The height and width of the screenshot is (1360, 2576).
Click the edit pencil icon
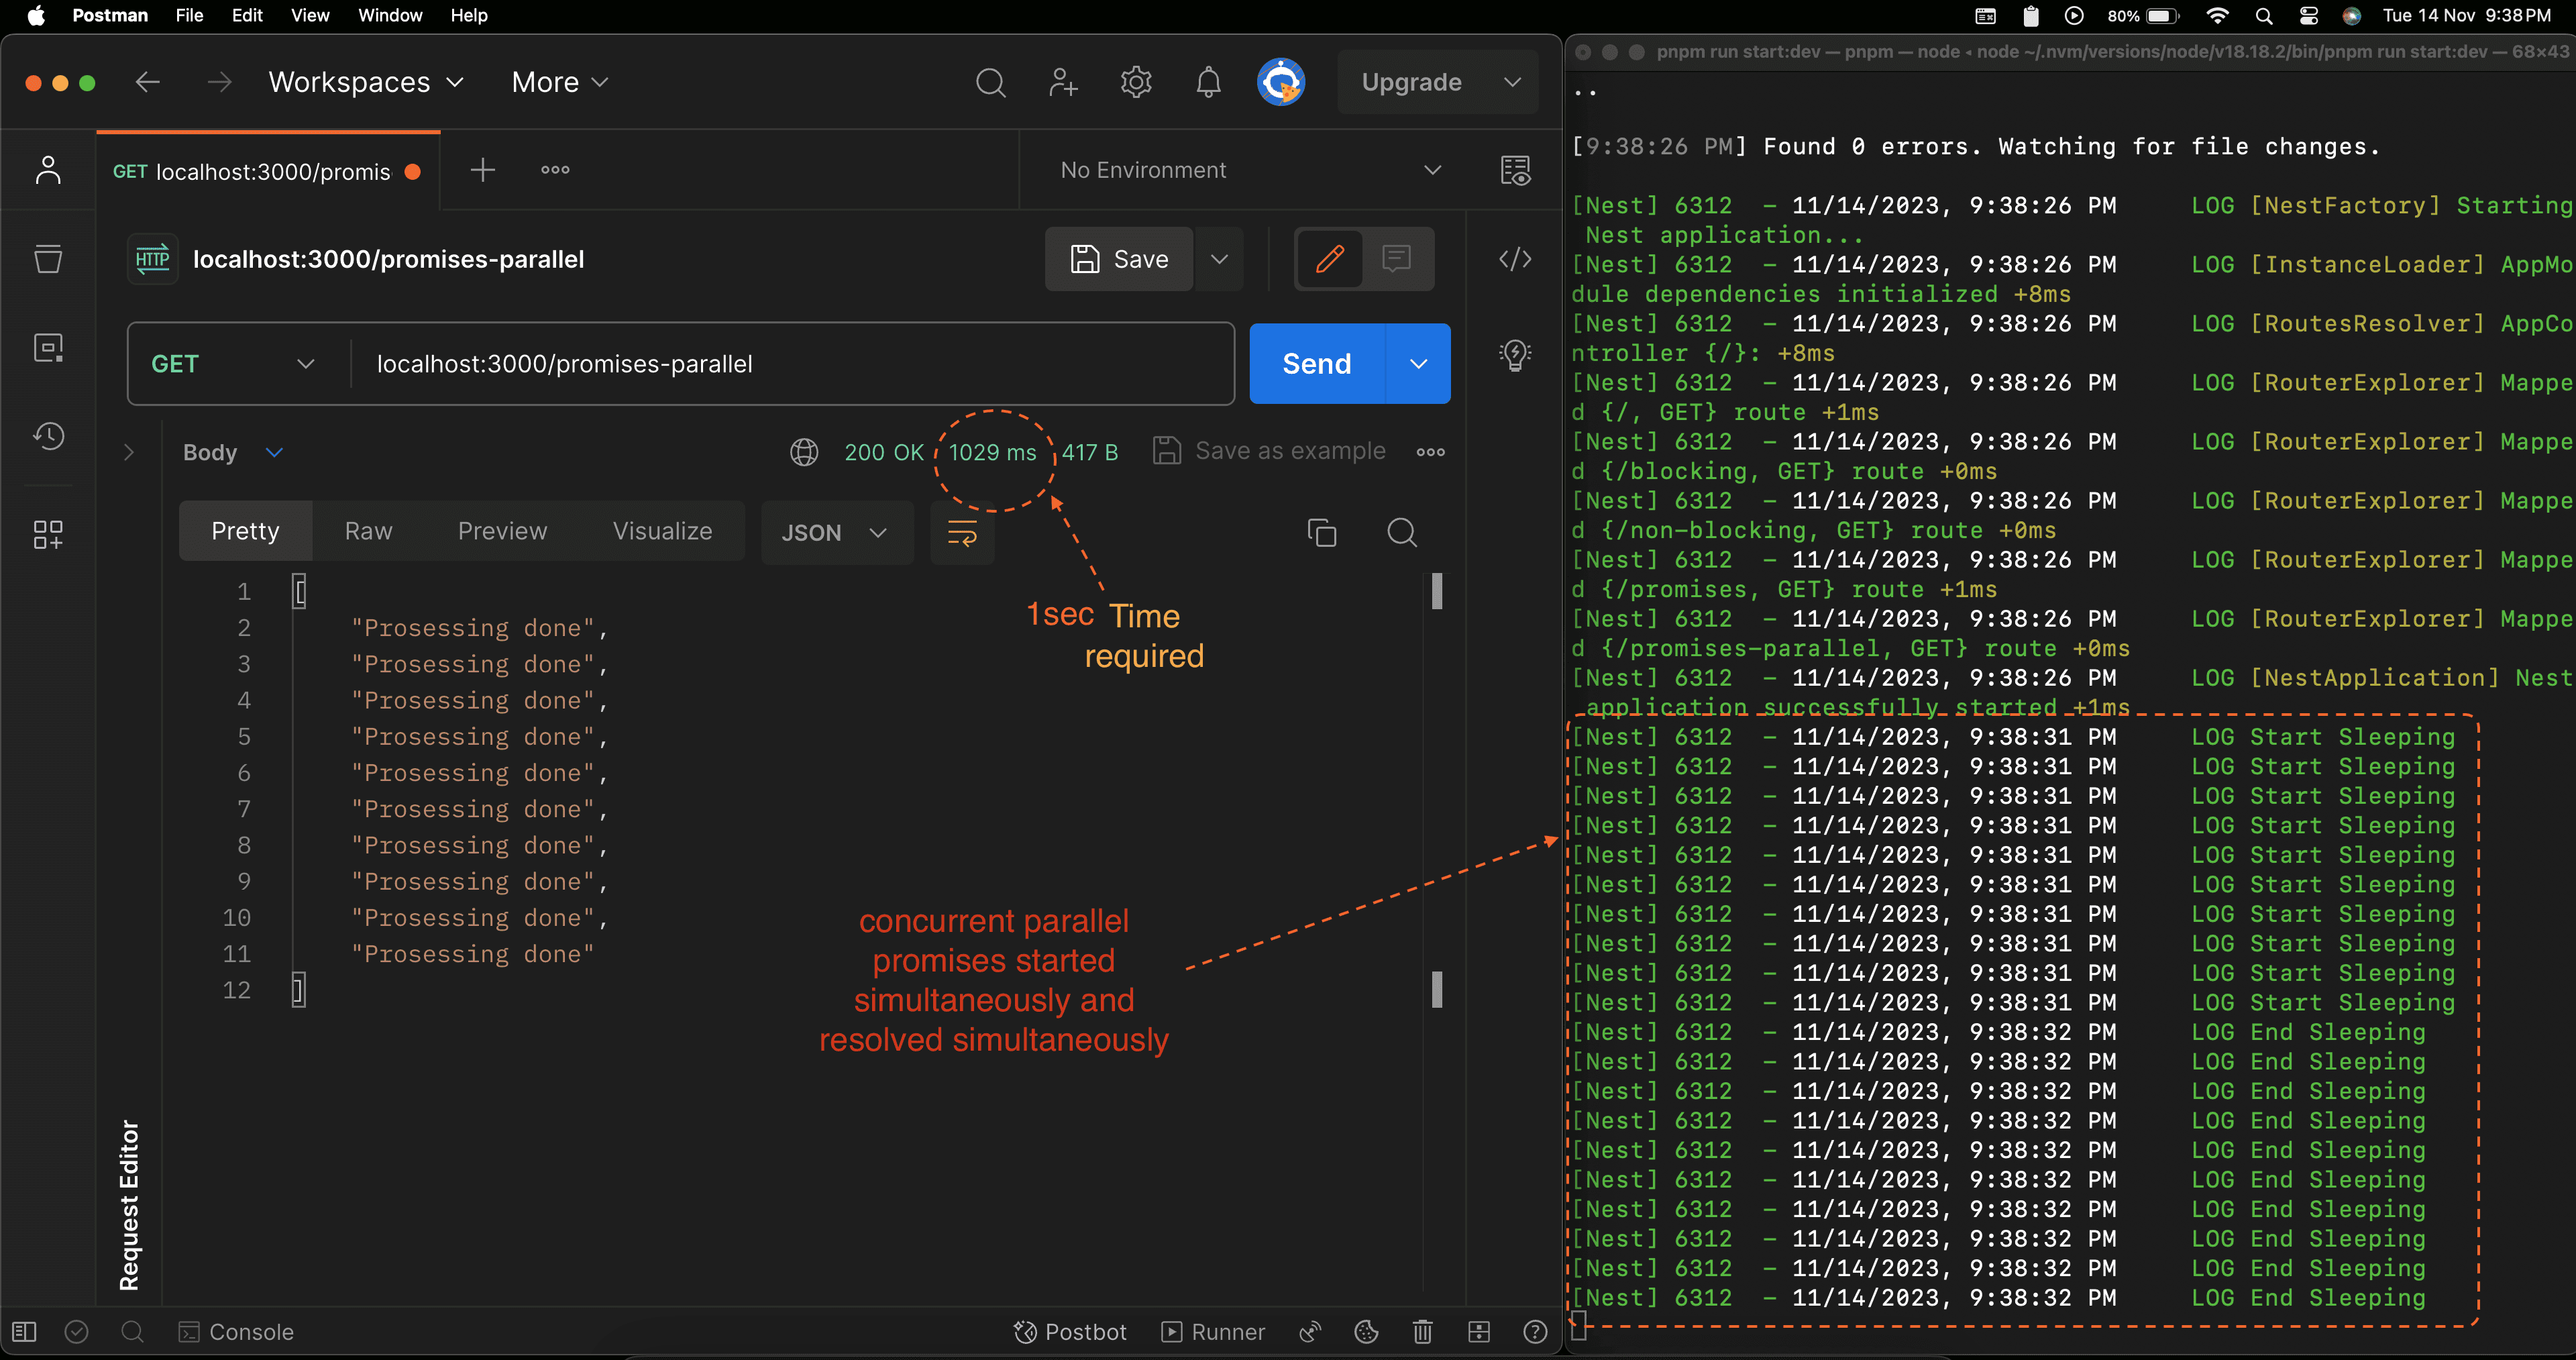[1329, 259]
